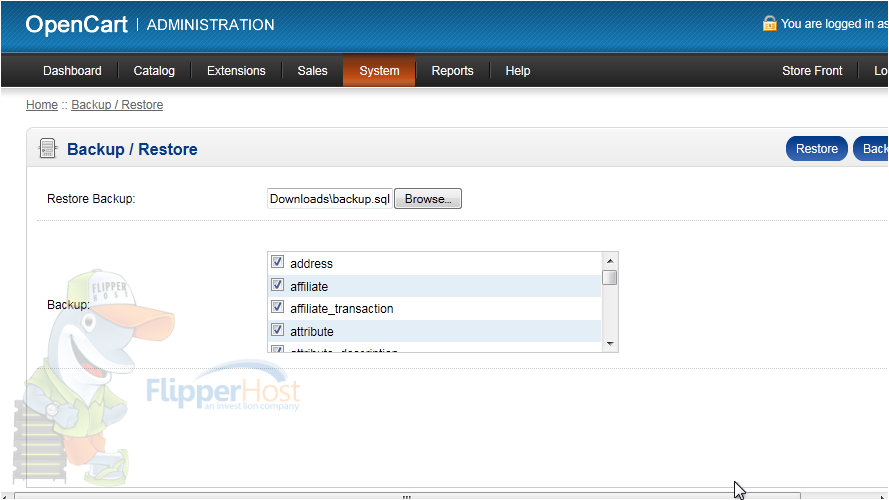Click the table list scroll down arrow
Viewport: 889px width, 500px height.
[x=610, y=344]
